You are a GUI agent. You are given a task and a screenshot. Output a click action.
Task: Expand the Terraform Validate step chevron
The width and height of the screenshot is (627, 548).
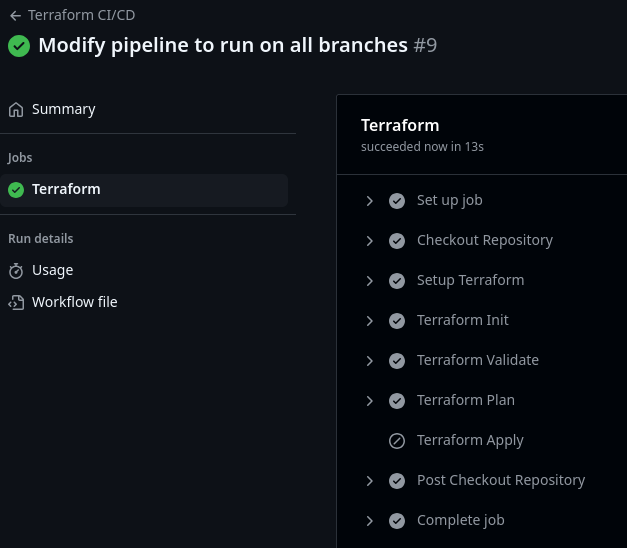click(x=369, y=361)
